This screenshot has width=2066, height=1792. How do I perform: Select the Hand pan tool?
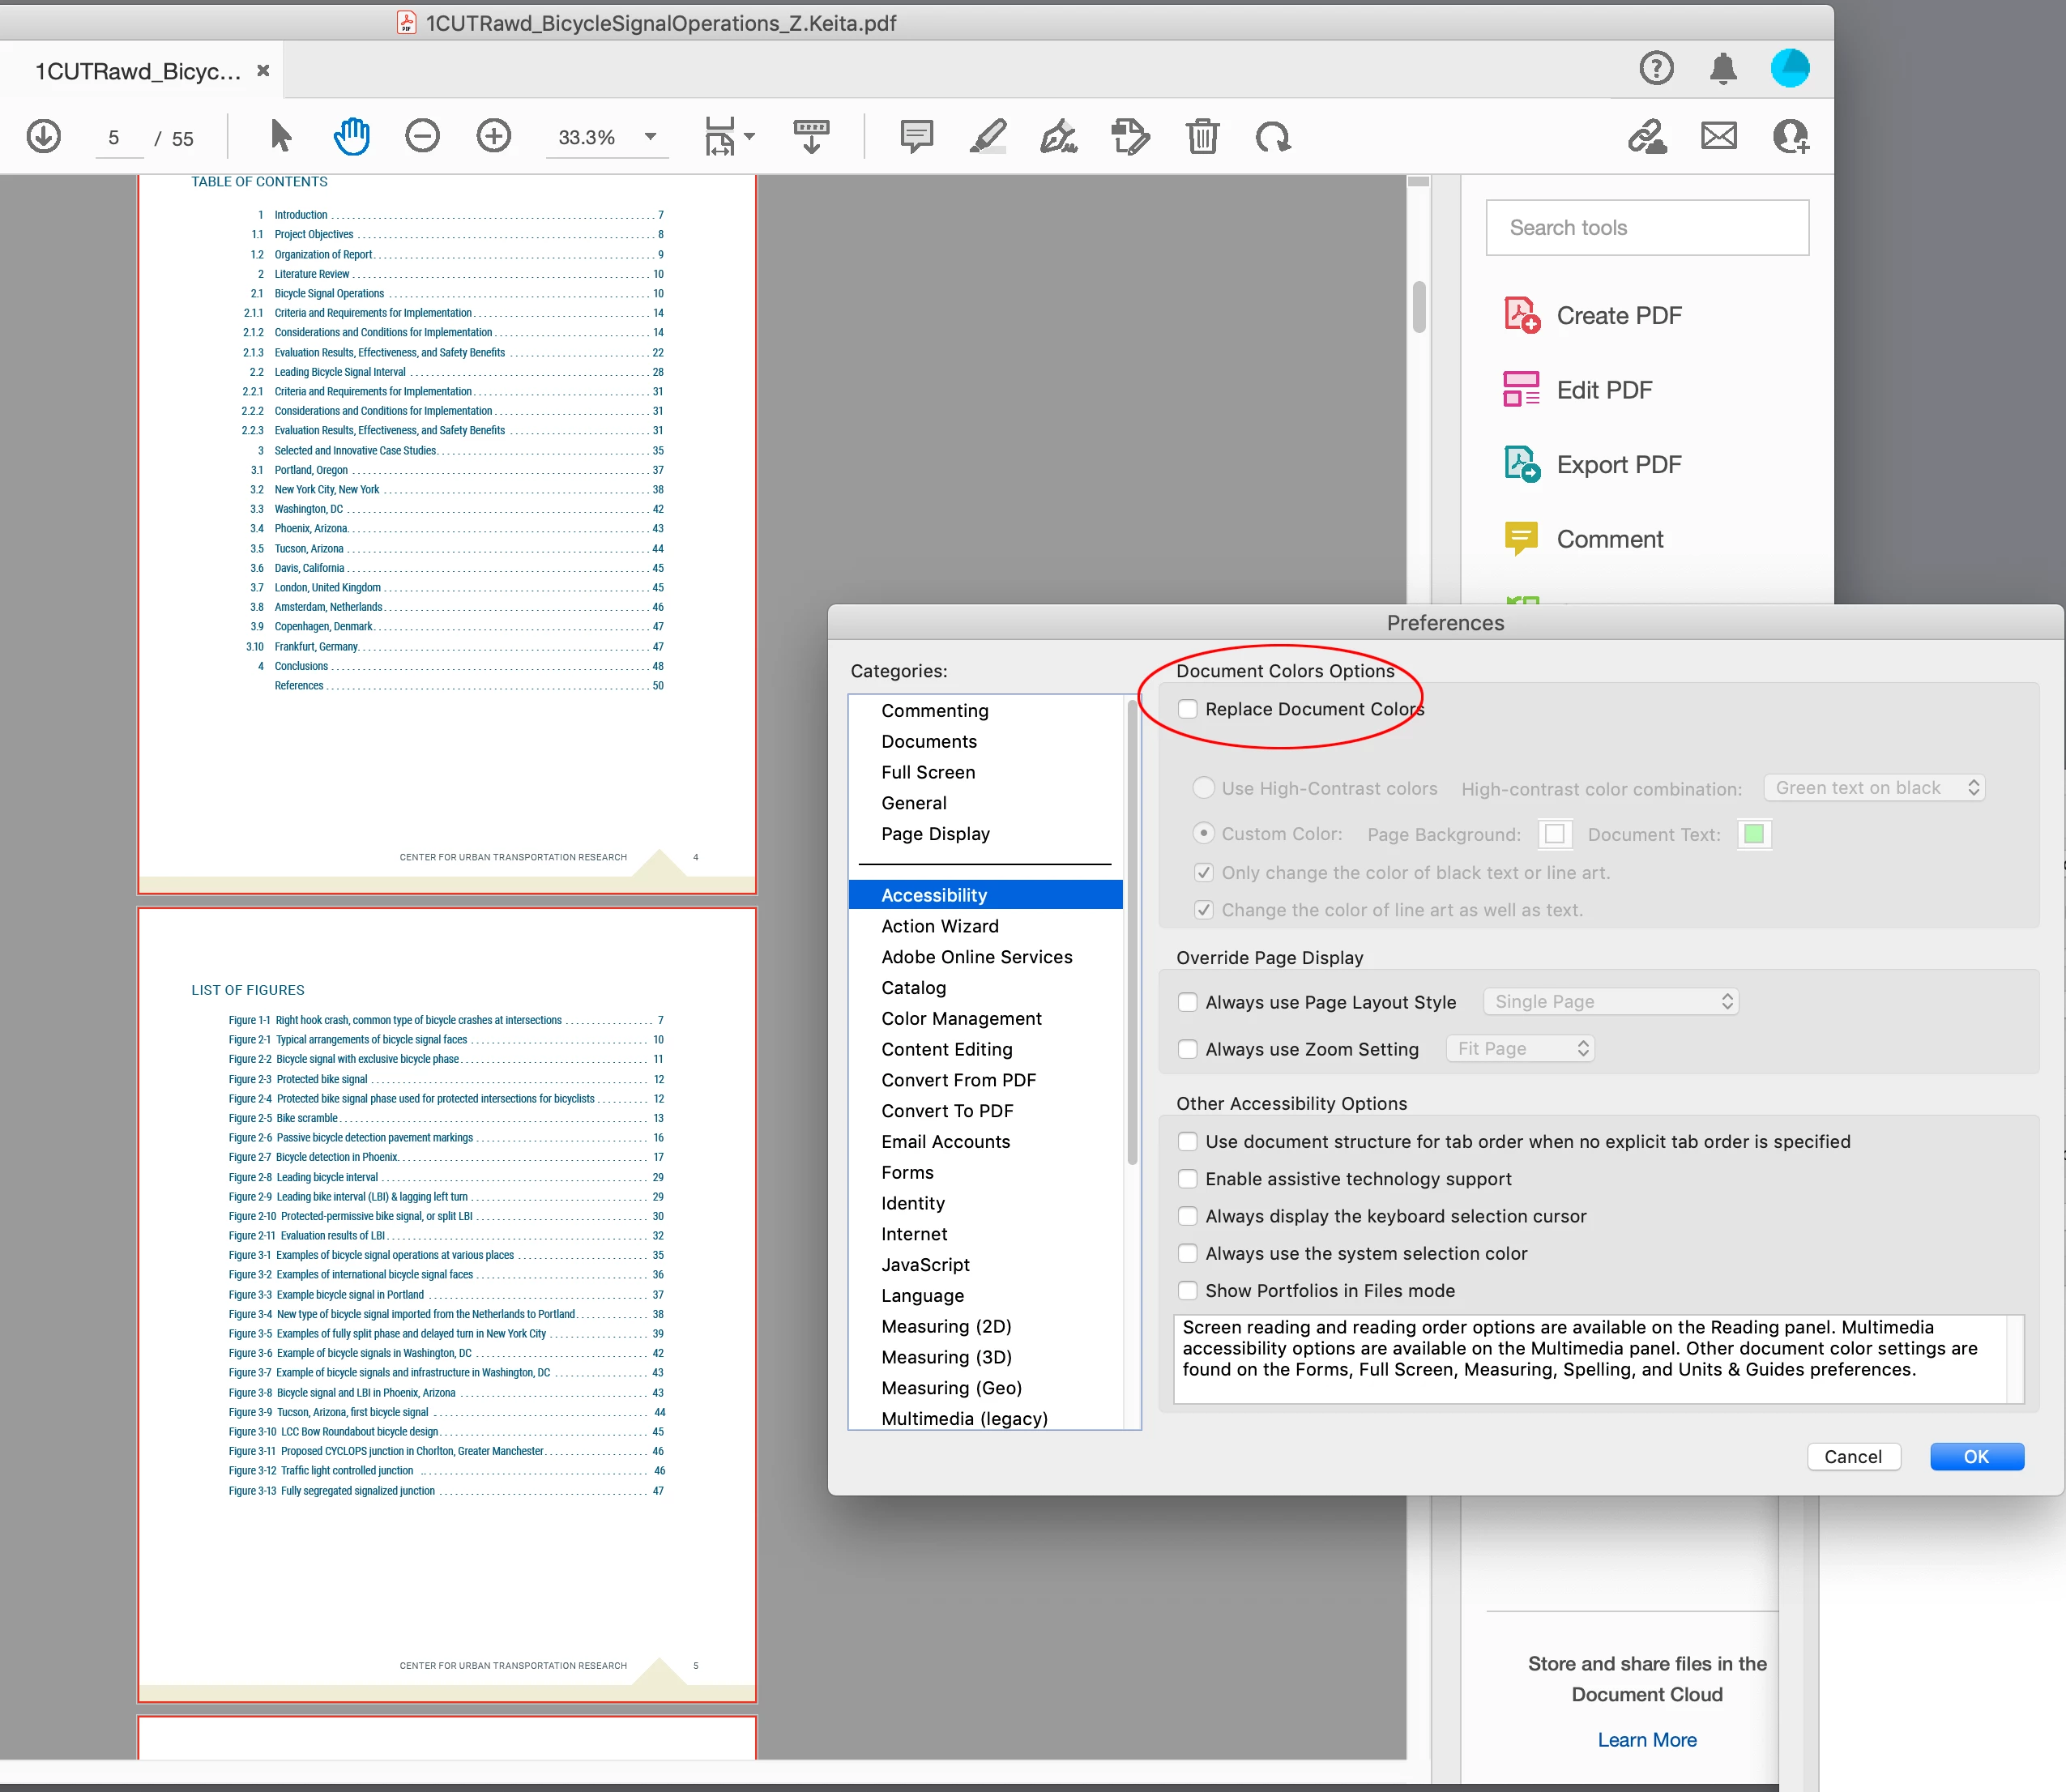coord(351,136)
